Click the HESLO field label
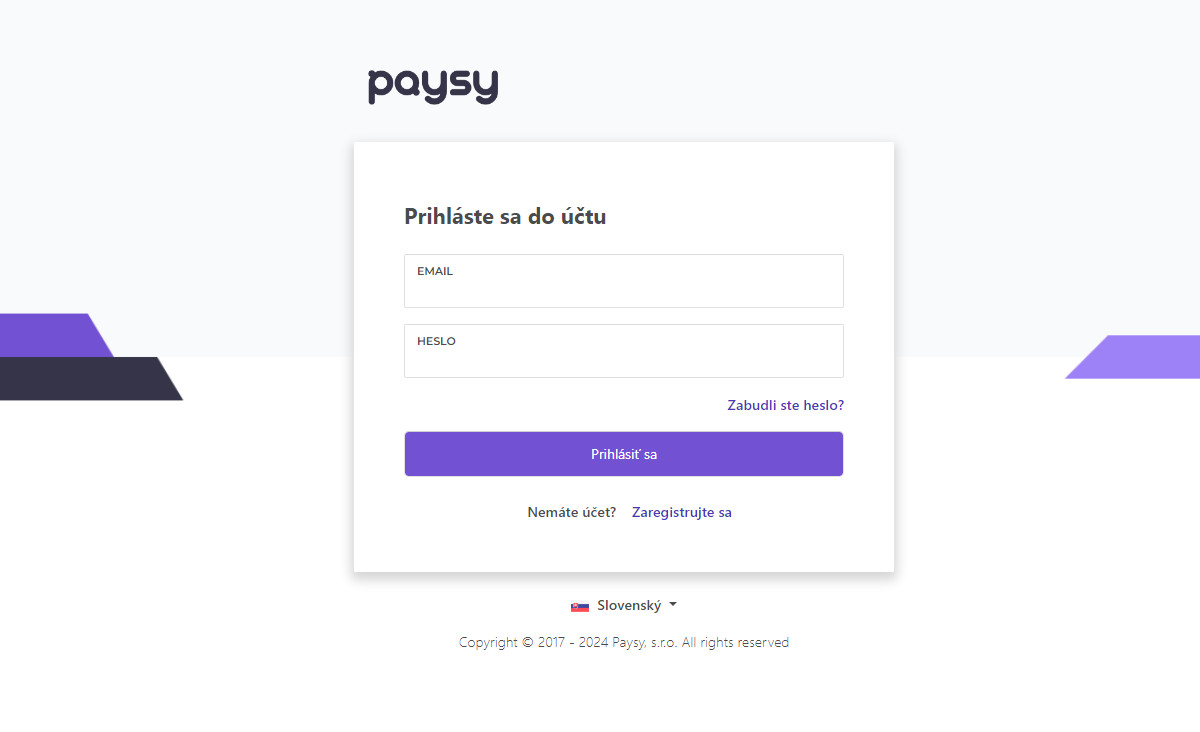This screenshot has width=1200, height=732. coord(436,341)
